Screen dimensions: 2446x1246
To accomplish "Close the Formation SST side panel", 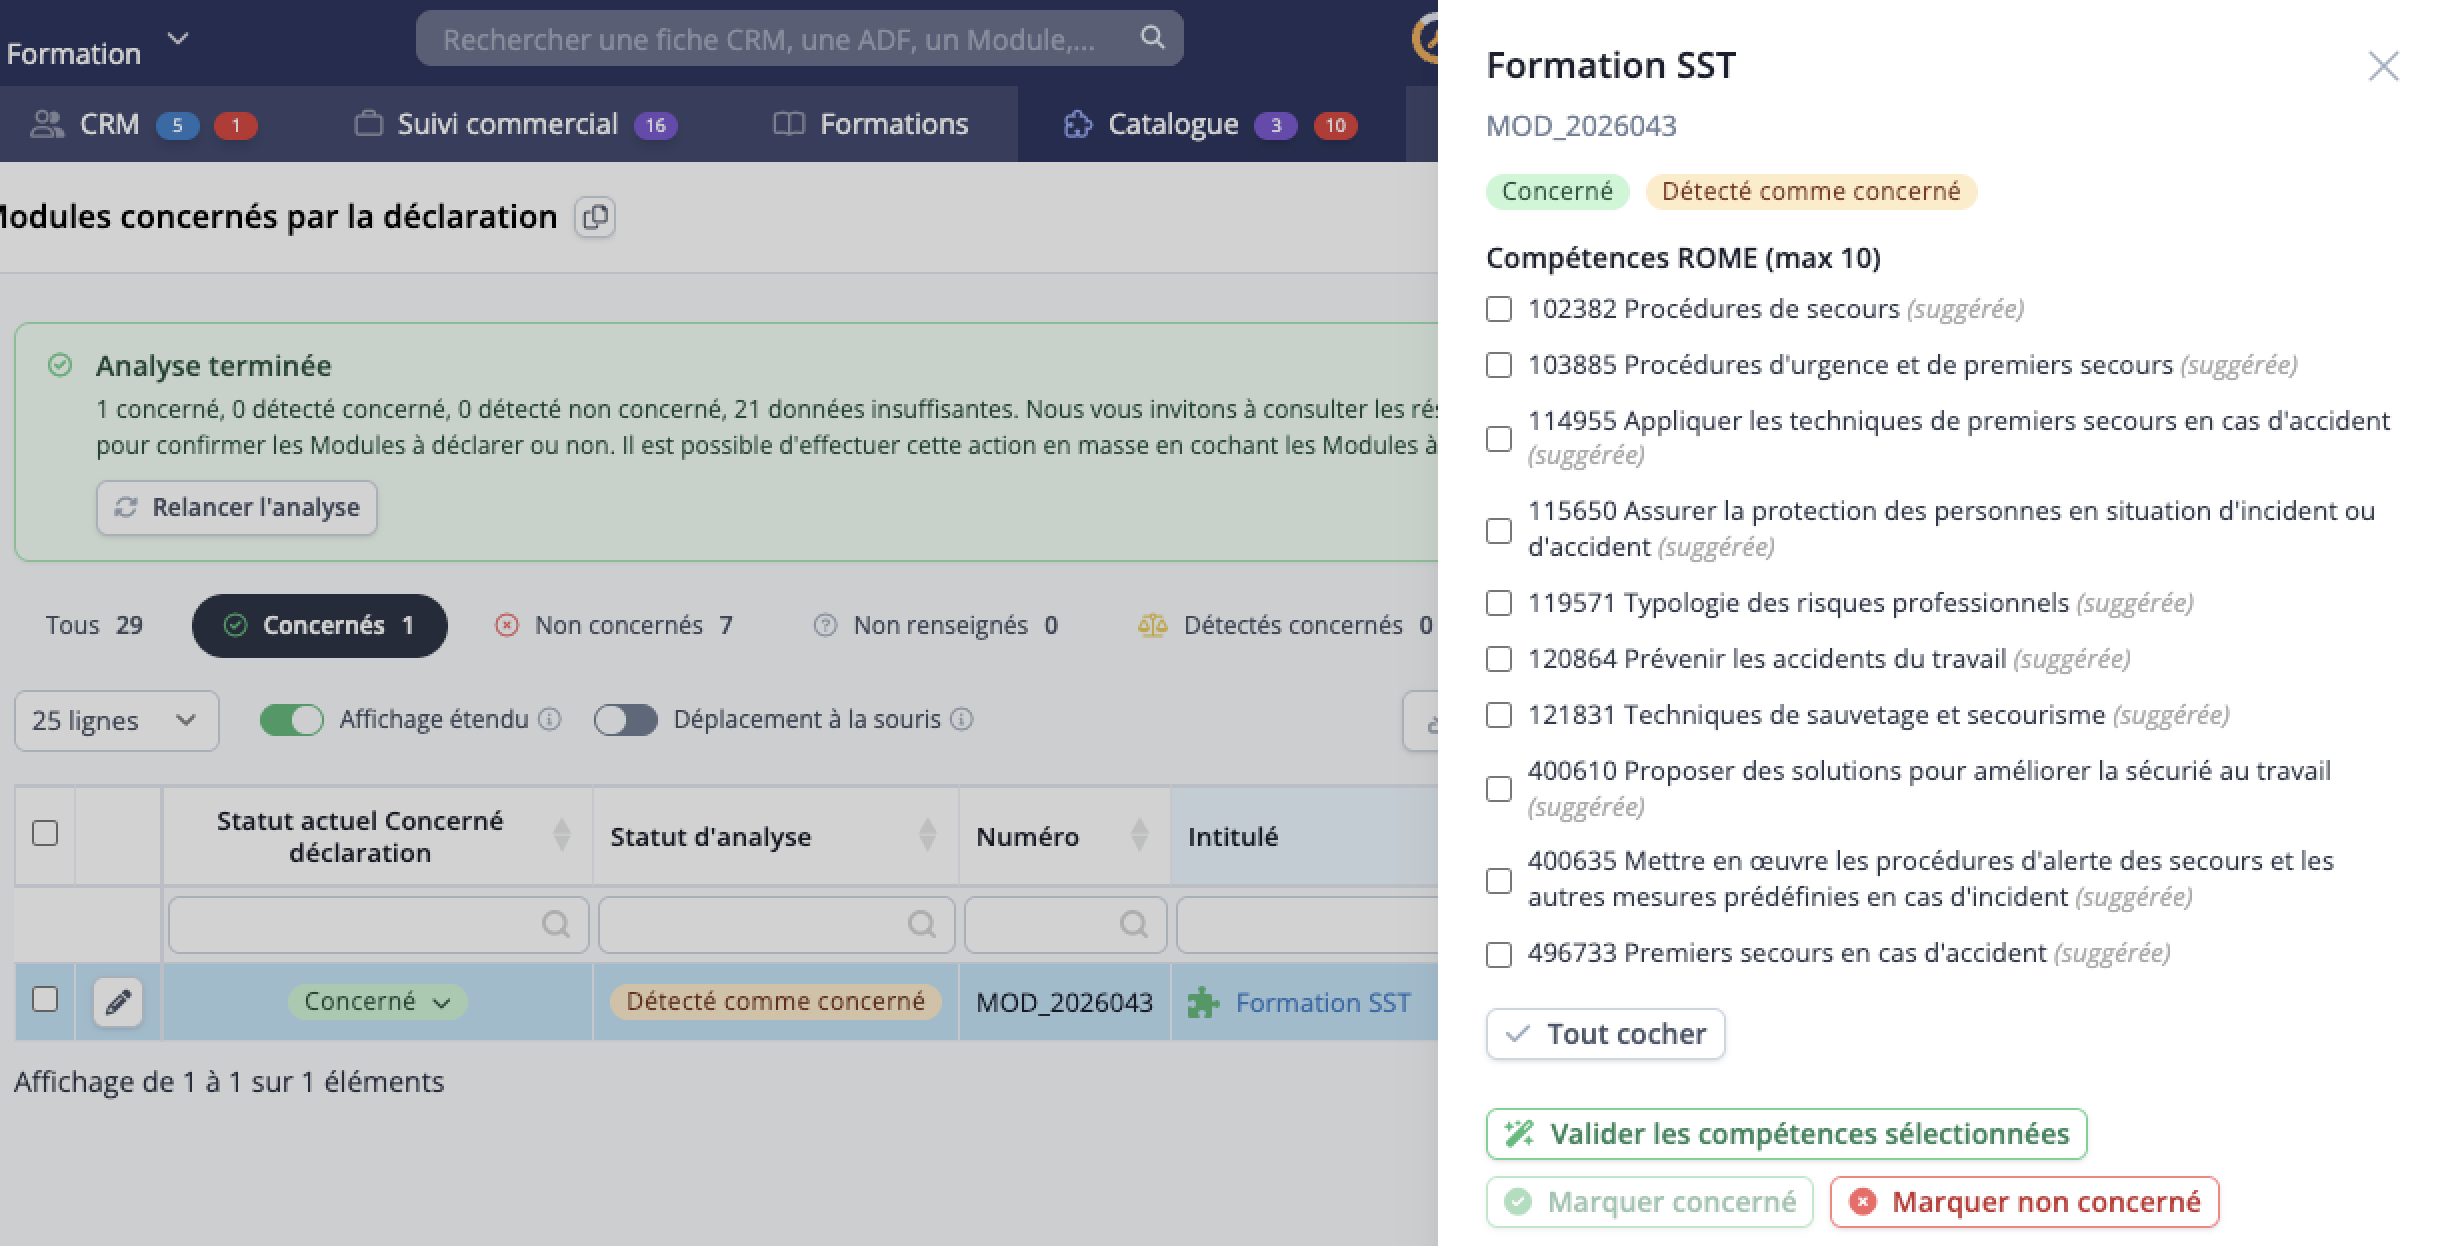I will coord(2383,66).
